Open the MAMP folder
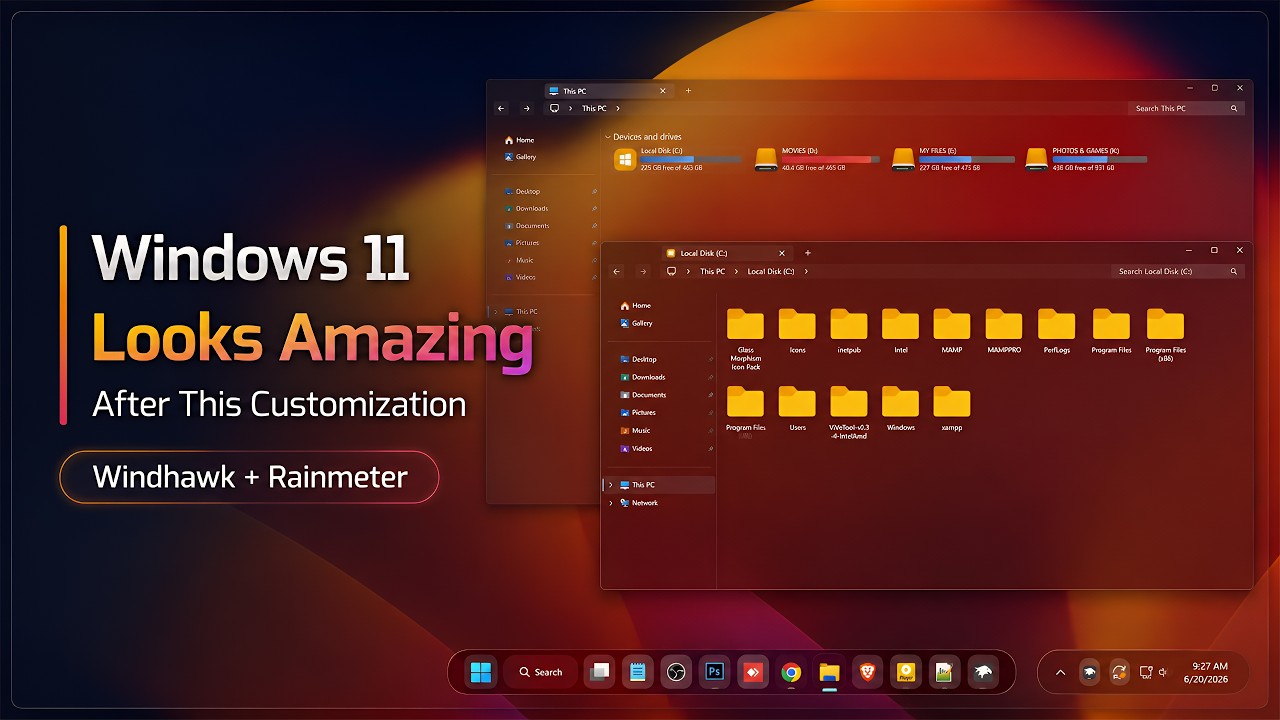The image size is (1280, 720). click(x=952, y=332)
